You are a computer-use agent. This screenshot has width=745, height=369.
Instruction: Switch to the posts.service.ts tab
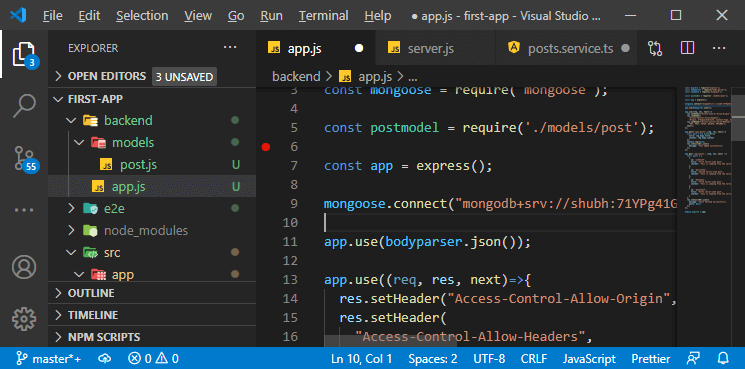click(x=566, y=48)
